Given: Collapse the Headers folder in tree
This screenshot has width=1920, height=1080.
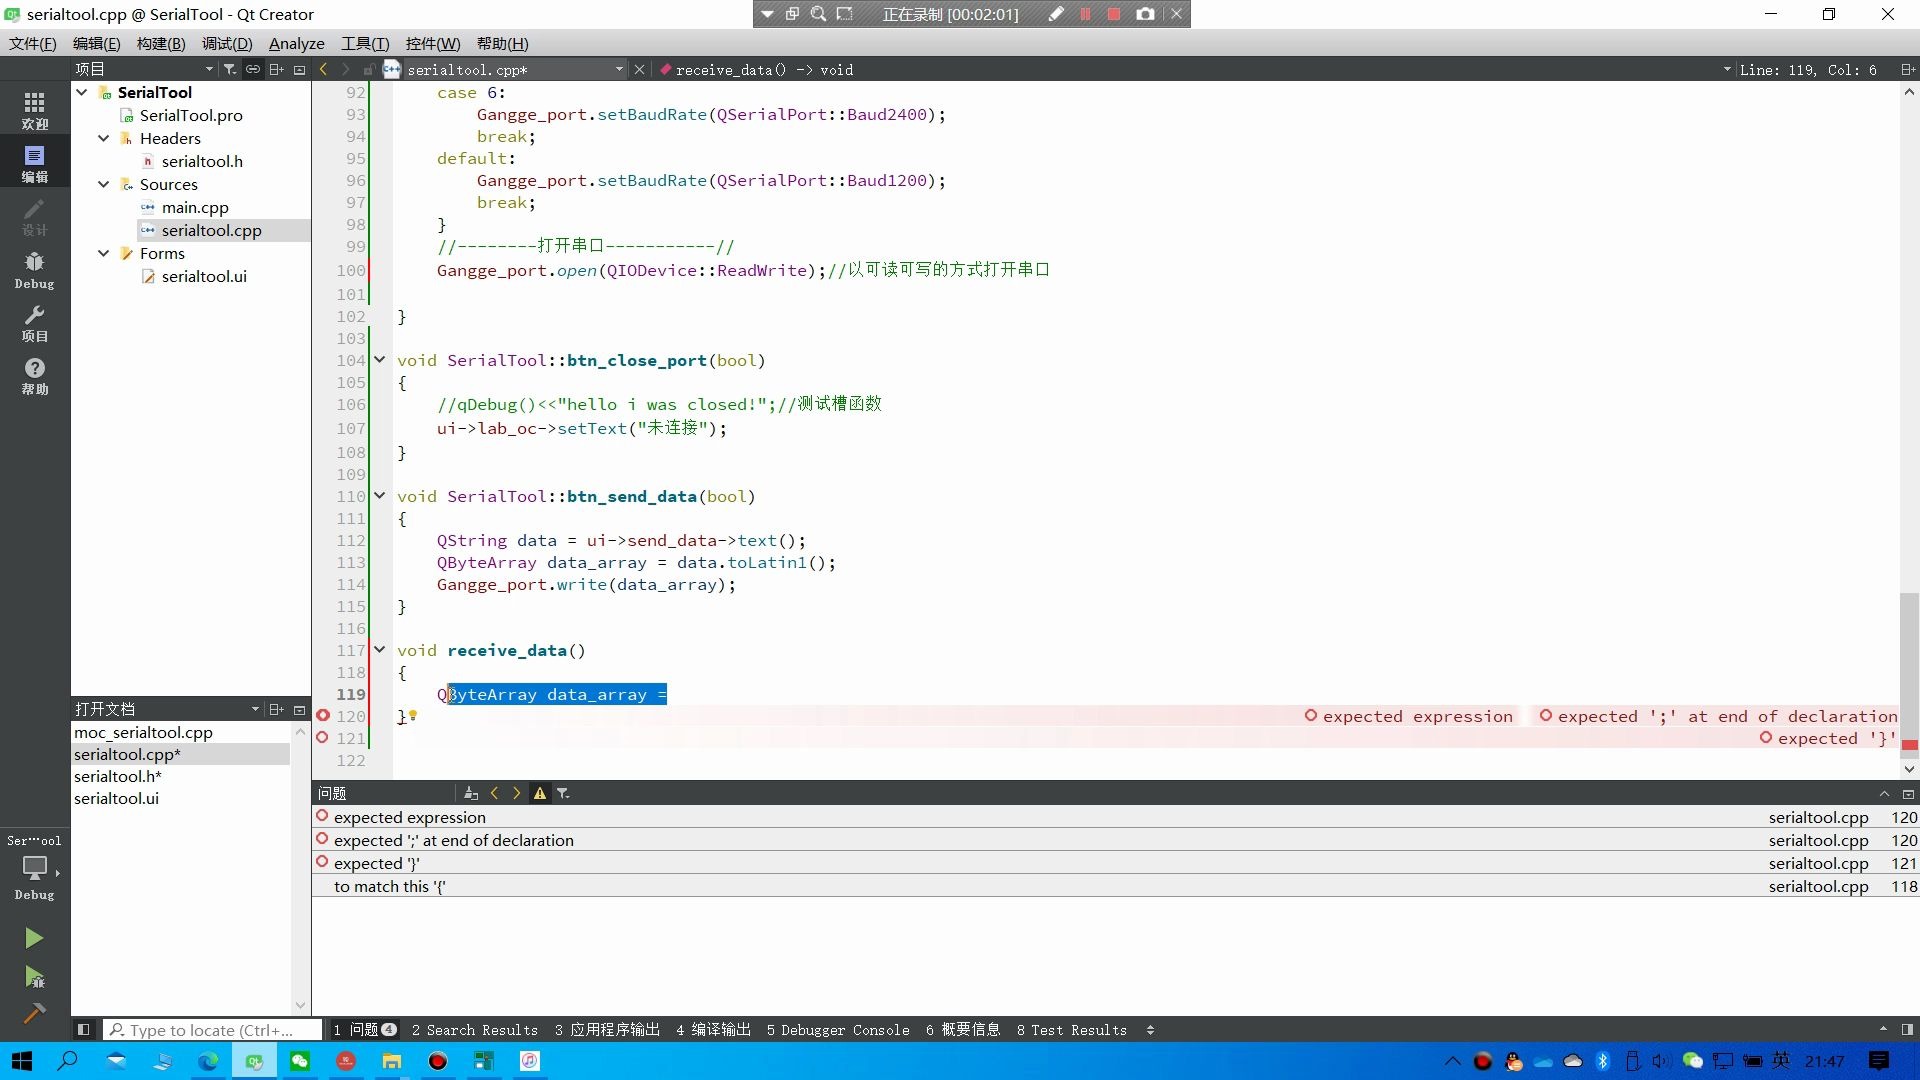Looking at the screenshot, I should click(103, 138).
